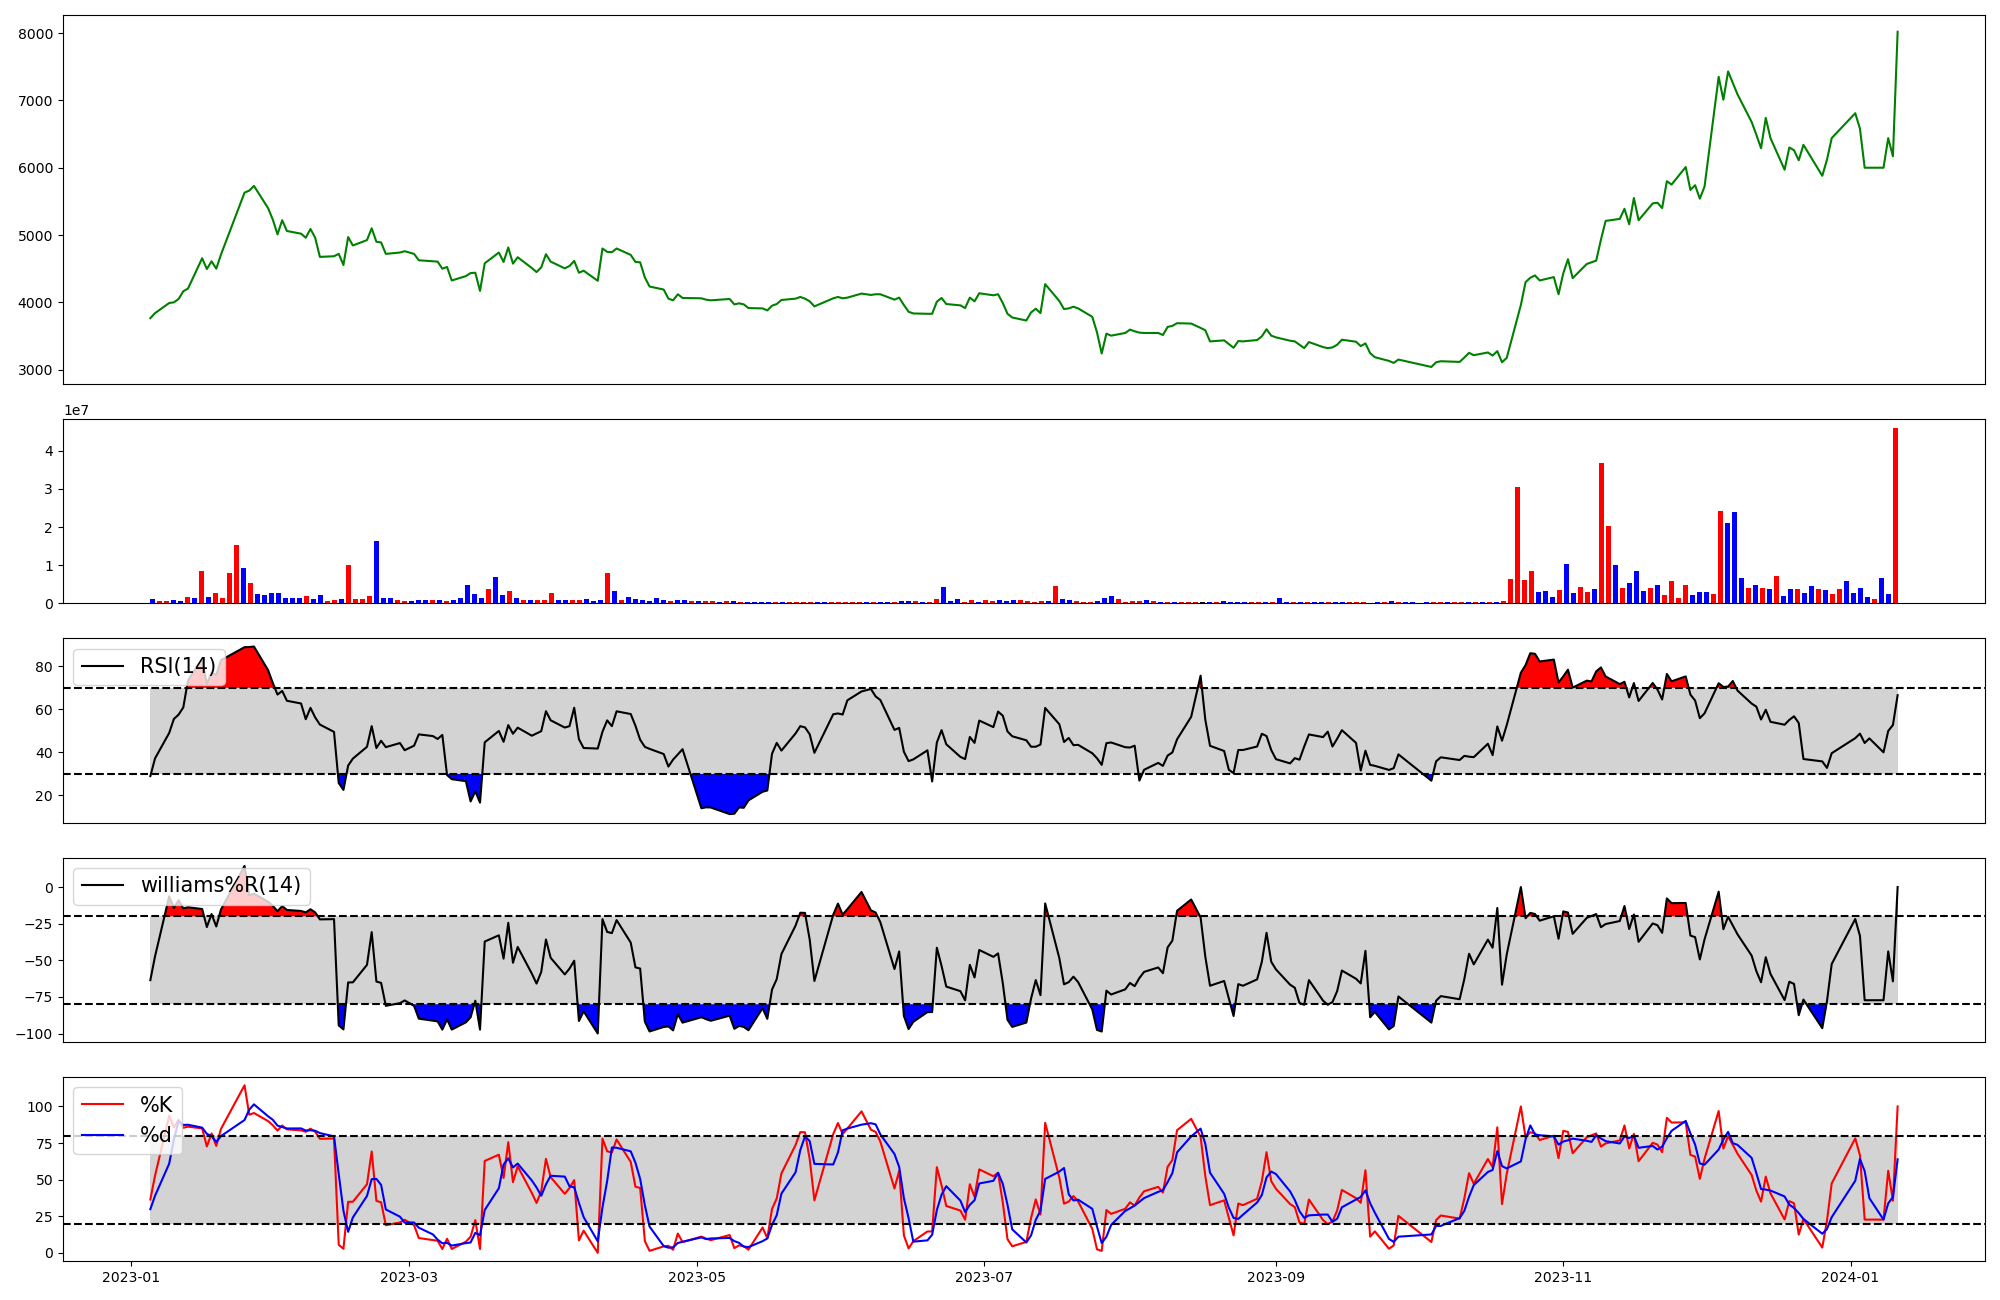
Task: Select the %K legend label
Action: click(156, 1105)
